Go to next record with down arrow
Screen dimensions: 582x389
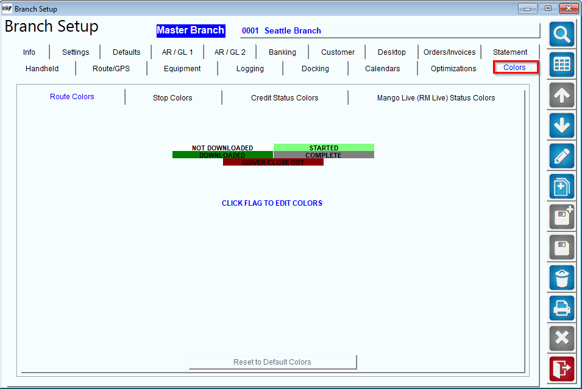(x=562, y=125)
